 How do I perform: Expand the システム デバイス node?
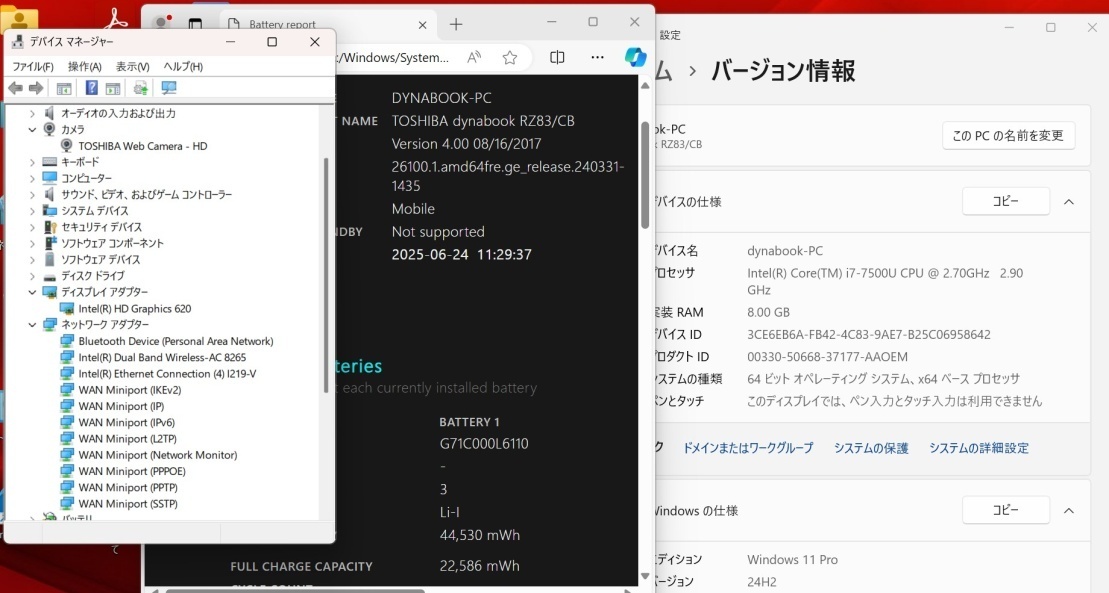(32, 211)
